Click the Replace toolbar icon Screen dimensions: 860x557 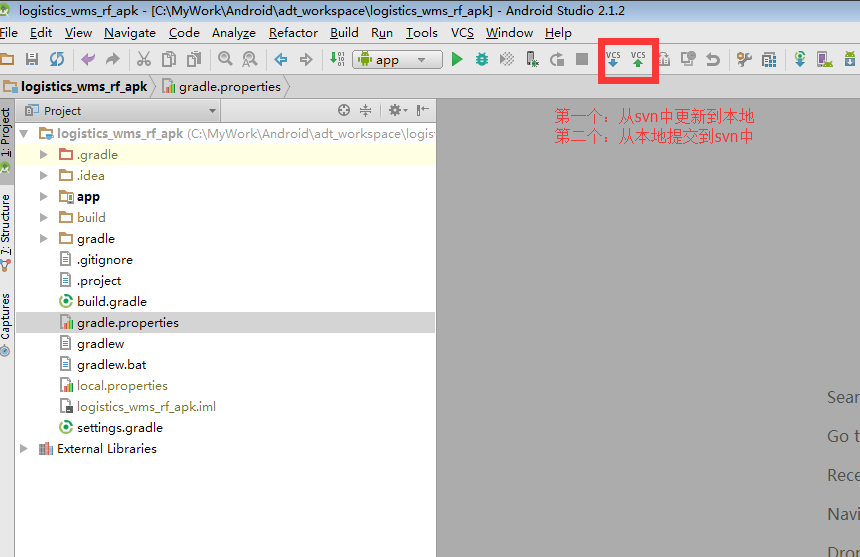click(x=250, y=59)
